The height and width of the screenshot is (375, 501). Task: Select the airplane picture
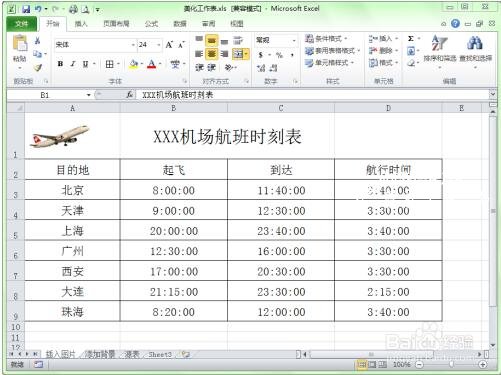click(60, 136)
